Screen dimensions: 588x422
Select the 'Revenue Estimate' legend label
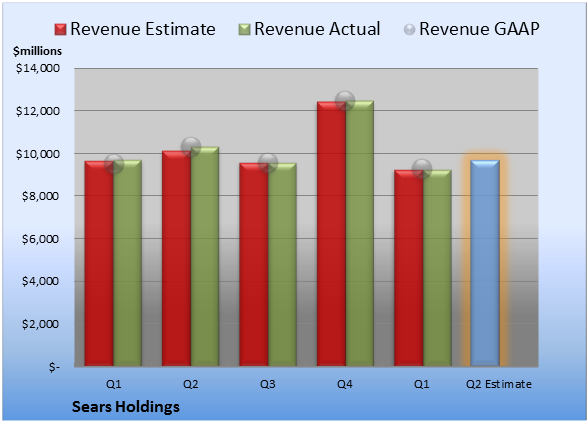pos(143,29)
